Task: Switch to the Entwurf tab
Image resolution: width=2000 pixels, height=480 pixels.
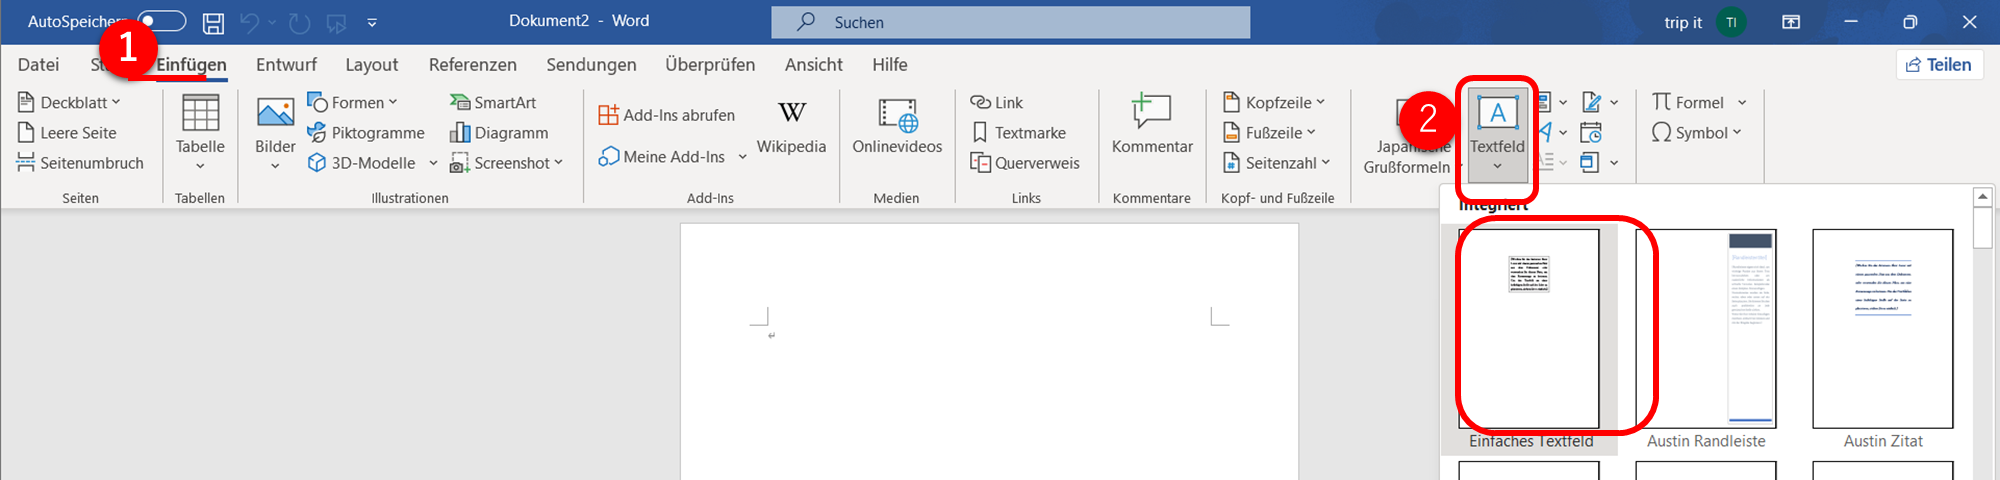Action: coord(286,65)
